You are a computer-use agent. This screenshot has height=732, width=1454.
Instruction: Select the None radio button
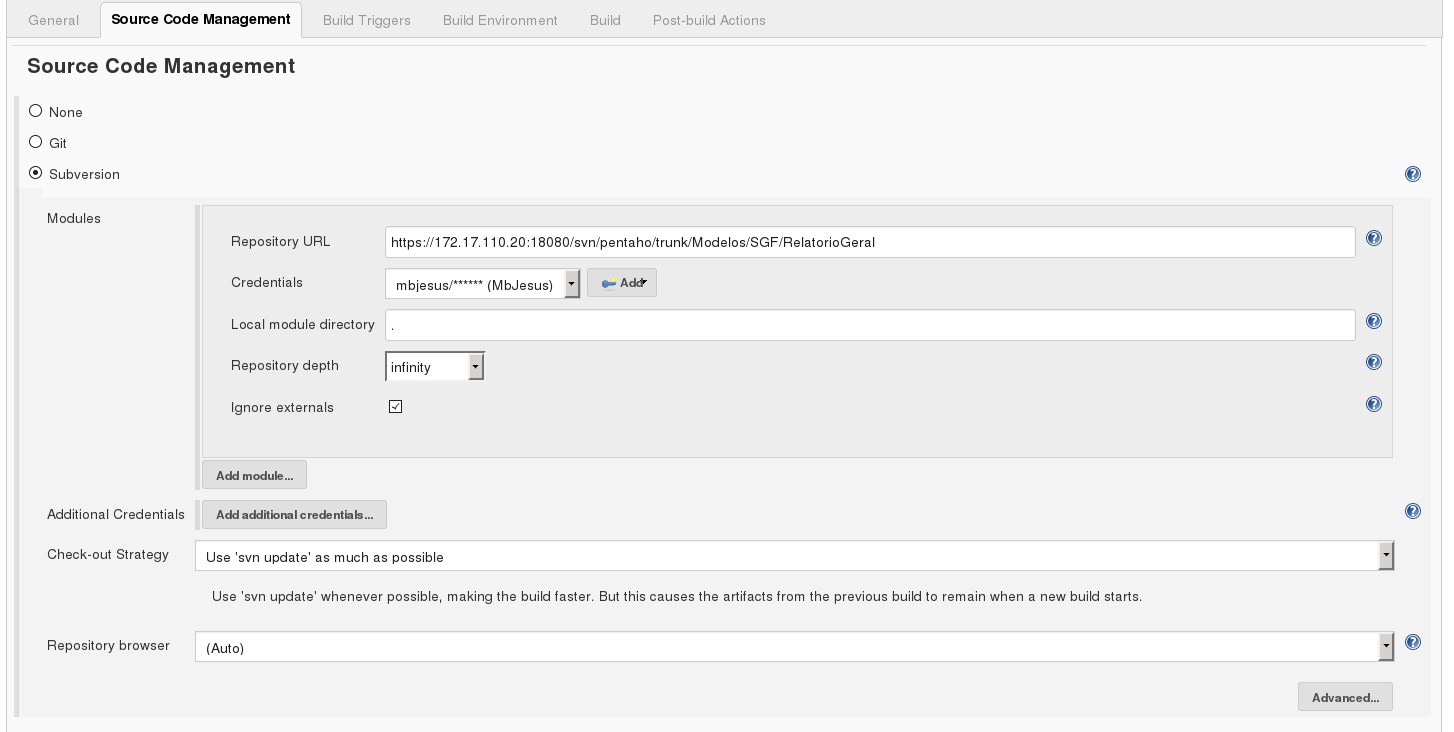click(36, 111)
